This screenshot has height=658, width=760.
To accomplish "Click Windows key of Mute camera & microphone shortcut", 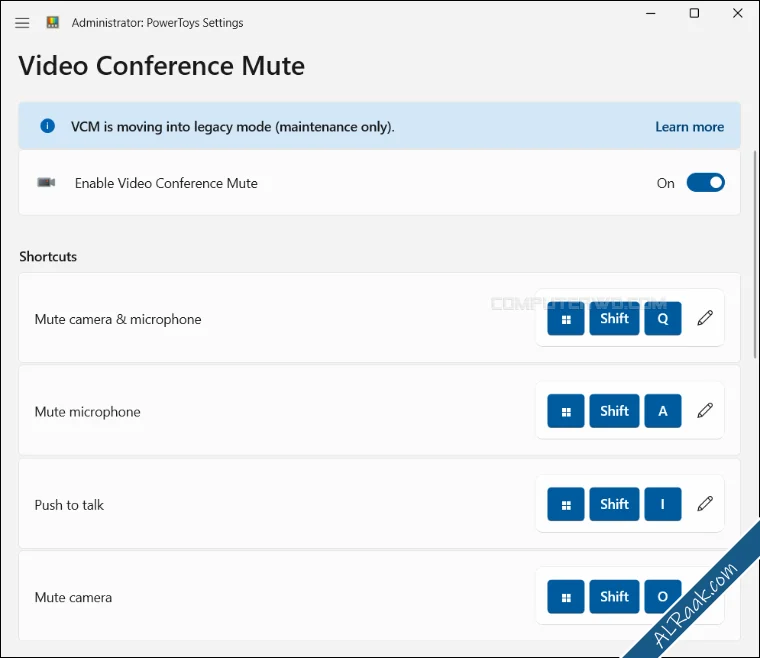I will pyautogui.click(x=566, y=318).
